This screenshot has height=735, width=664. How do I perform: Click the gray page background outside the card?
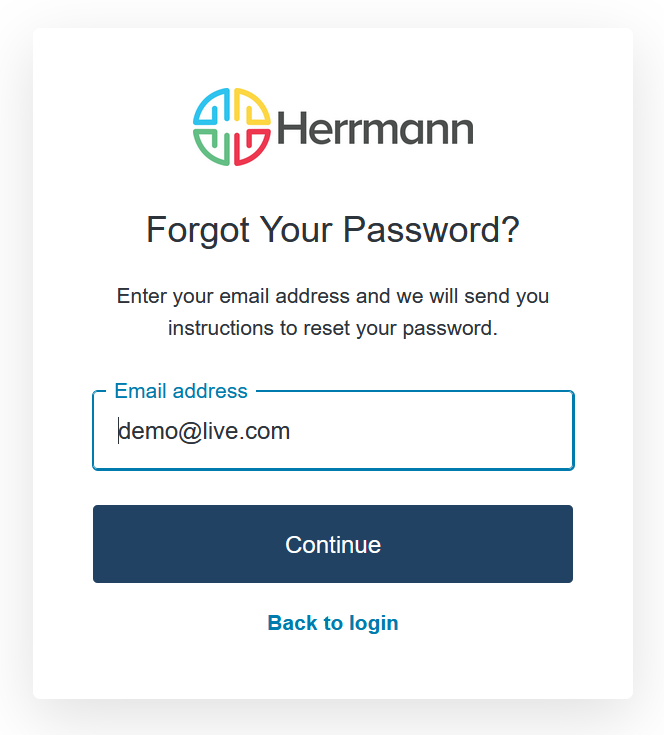14,400
